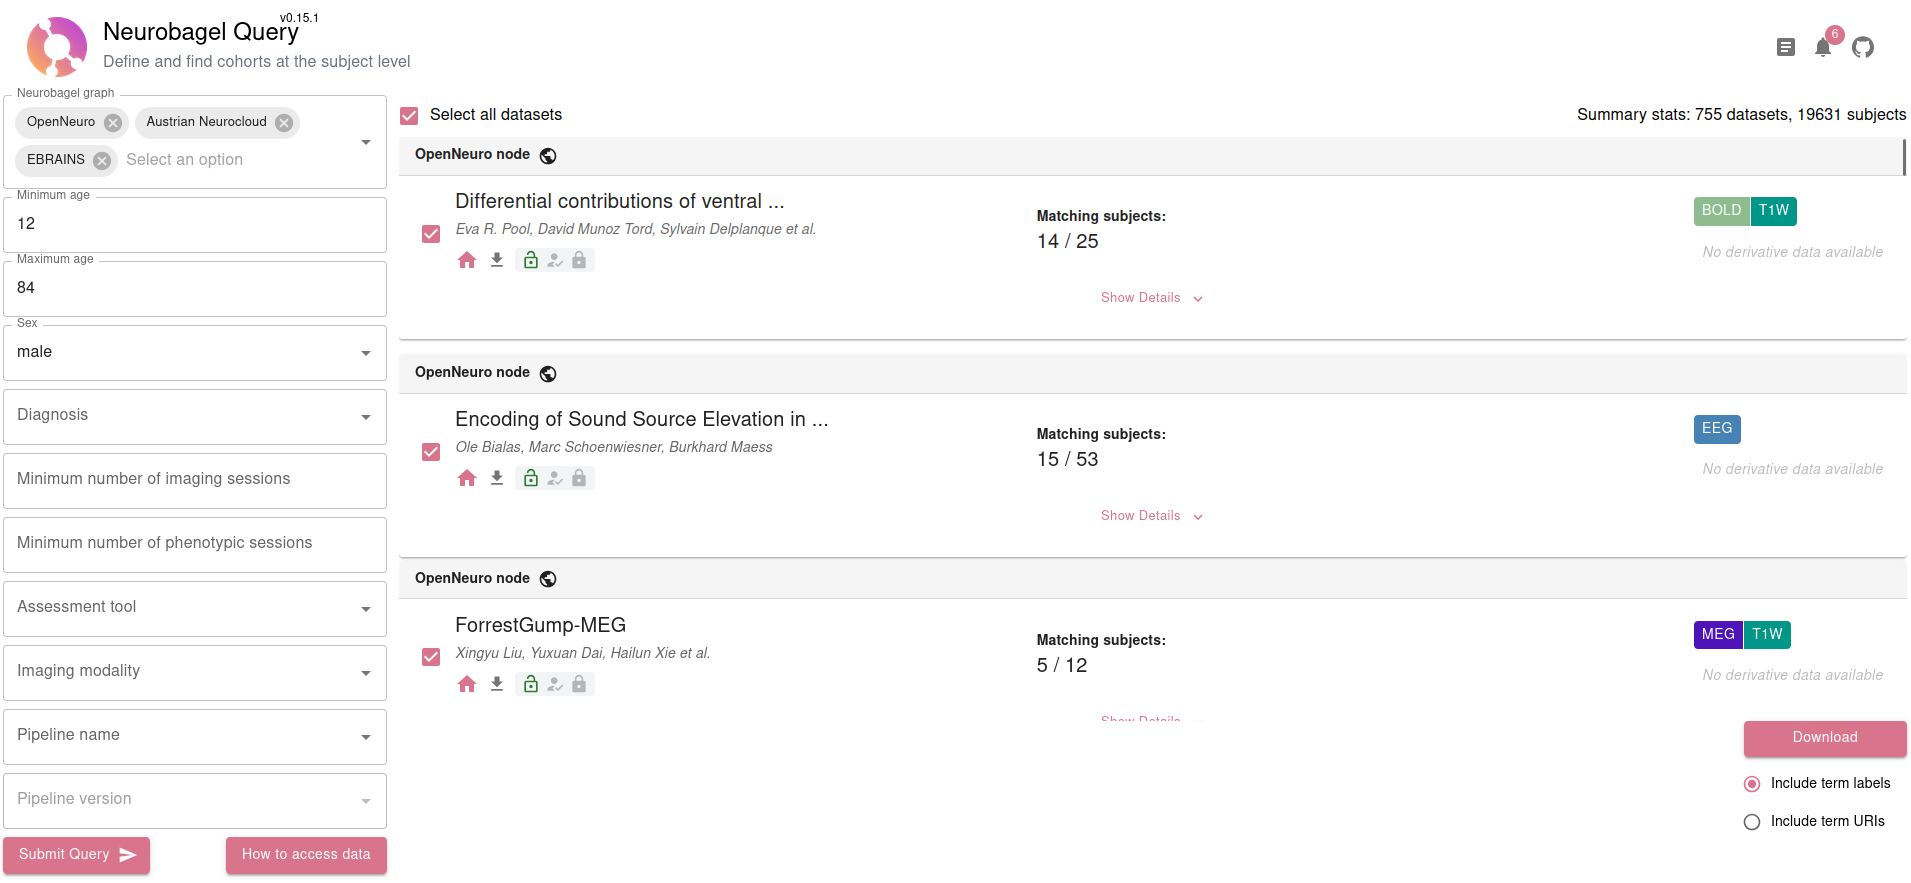Click open-lock access icon for Differential contributions
This screenshot has height=883, width=1911.
pos(531,260)
